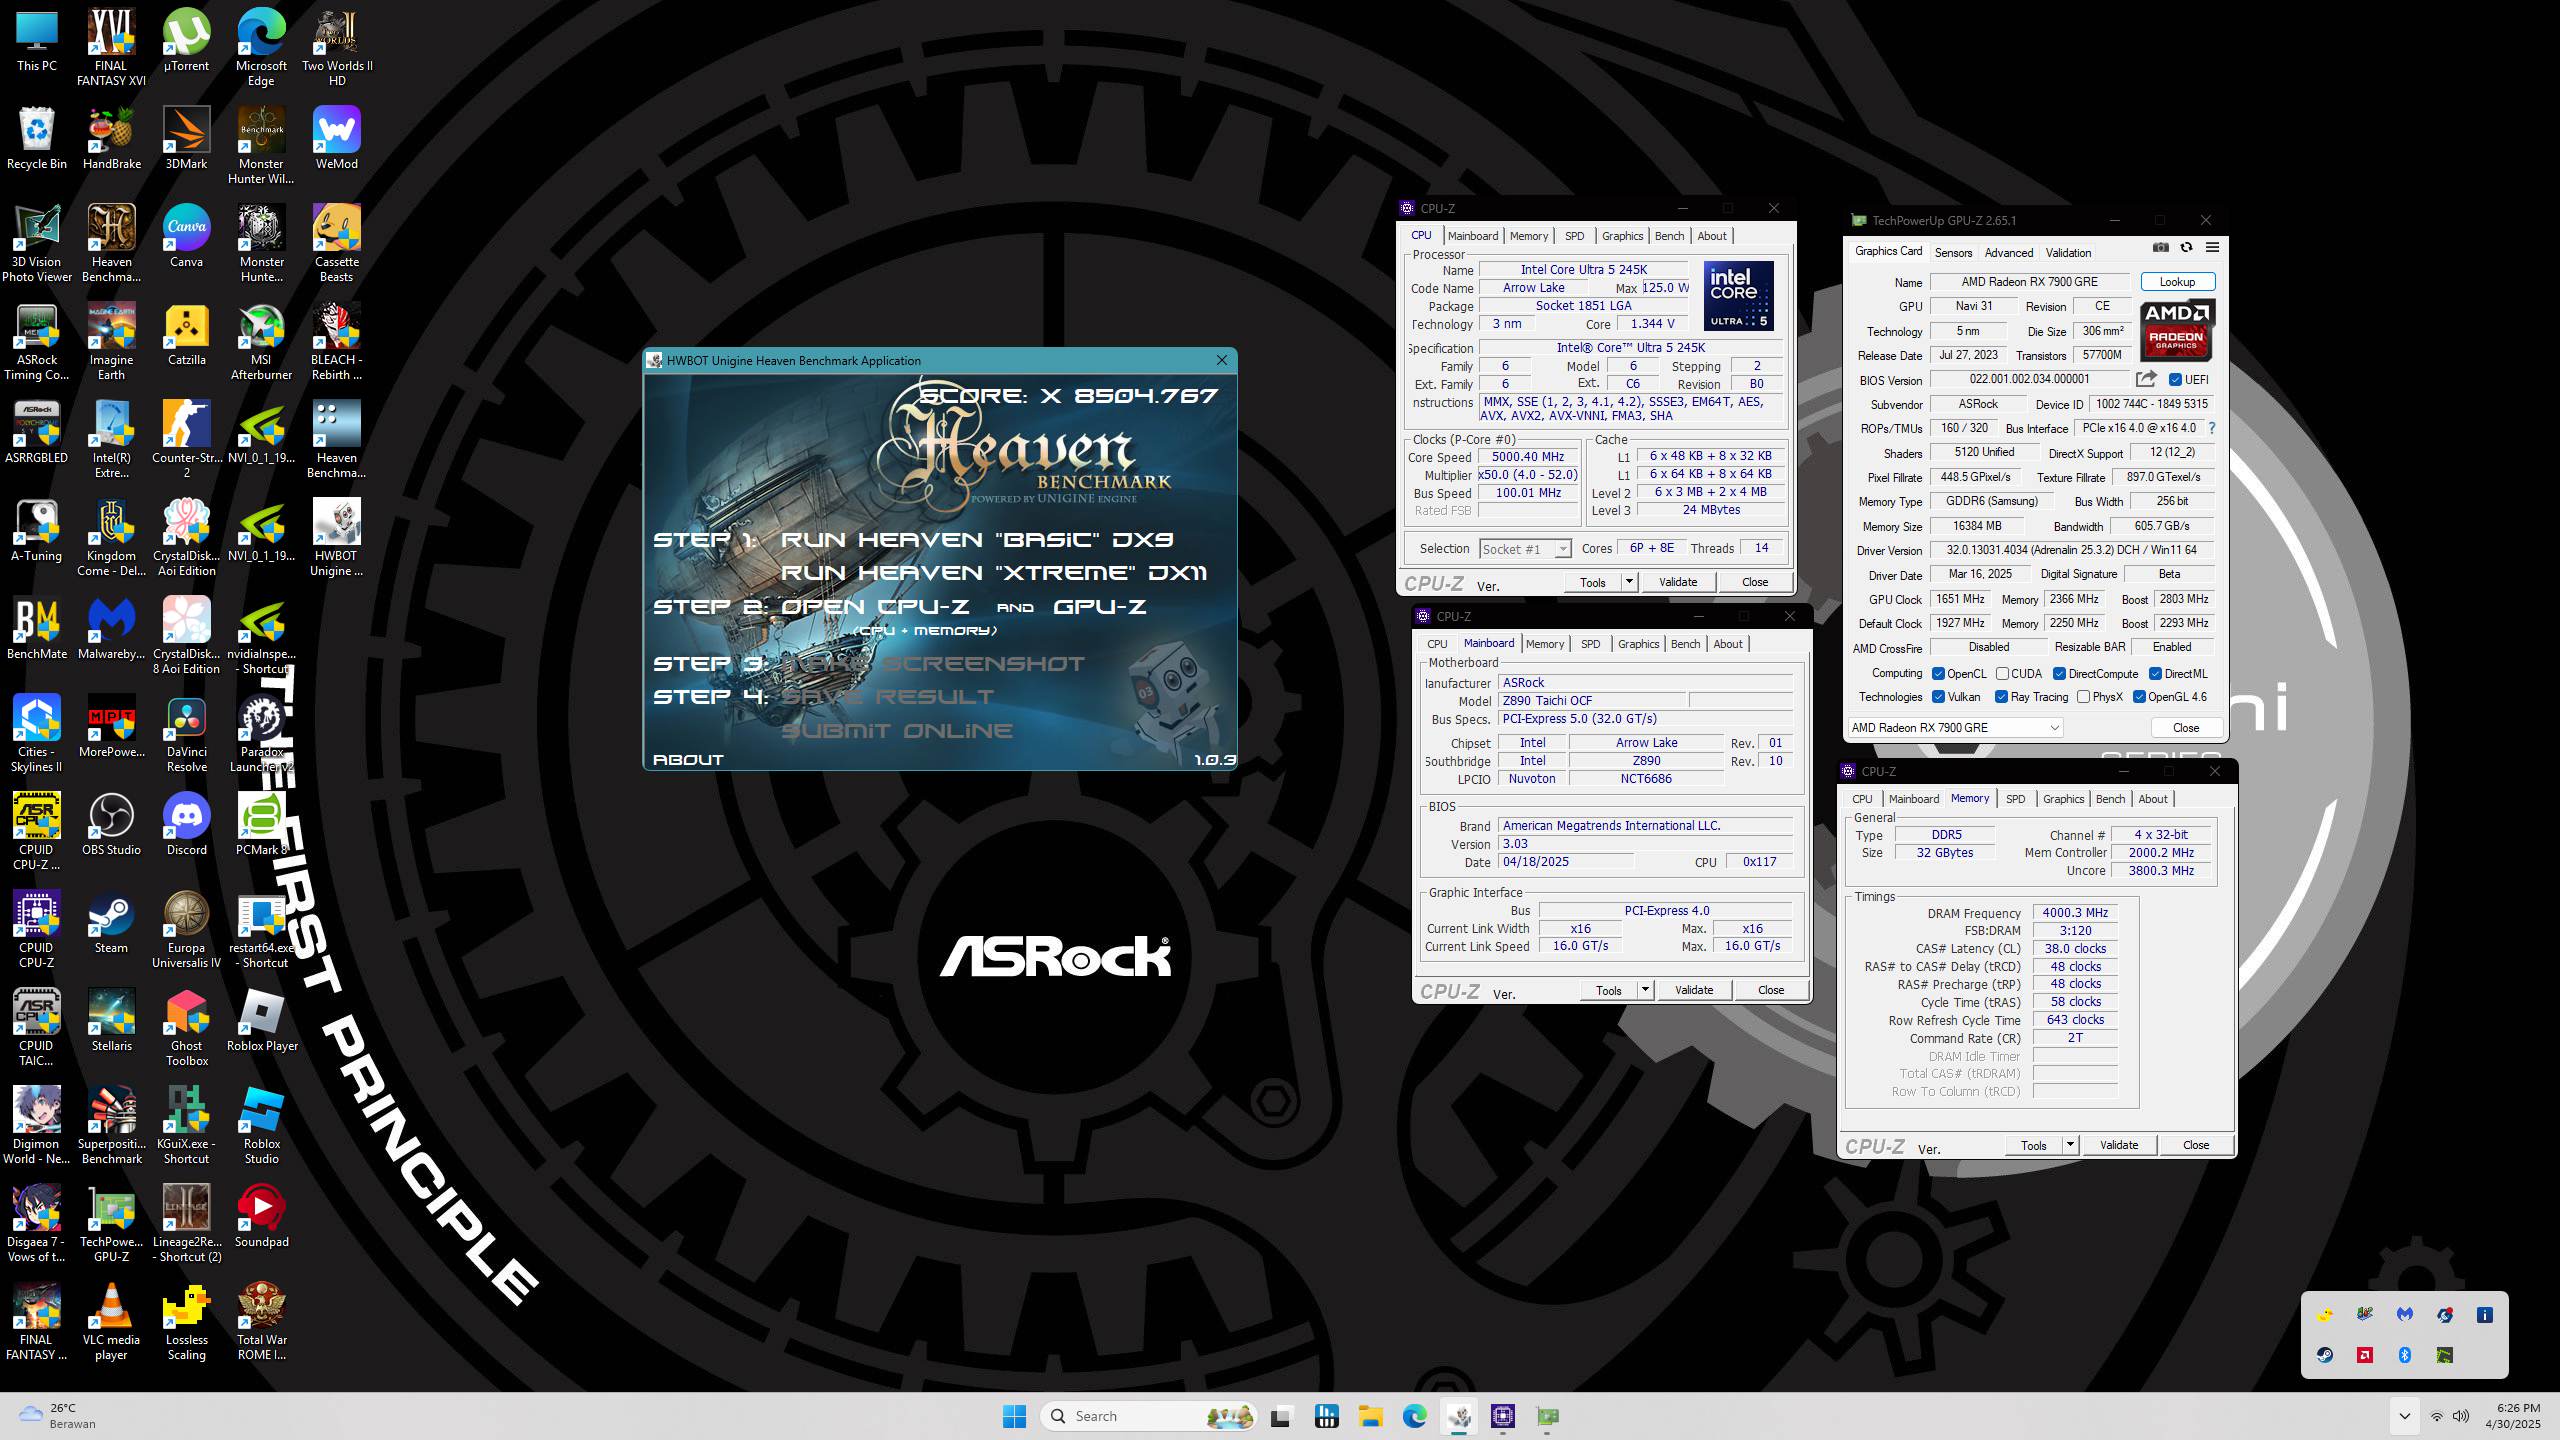Open the BenchMate desktop icon

[37, 629]
